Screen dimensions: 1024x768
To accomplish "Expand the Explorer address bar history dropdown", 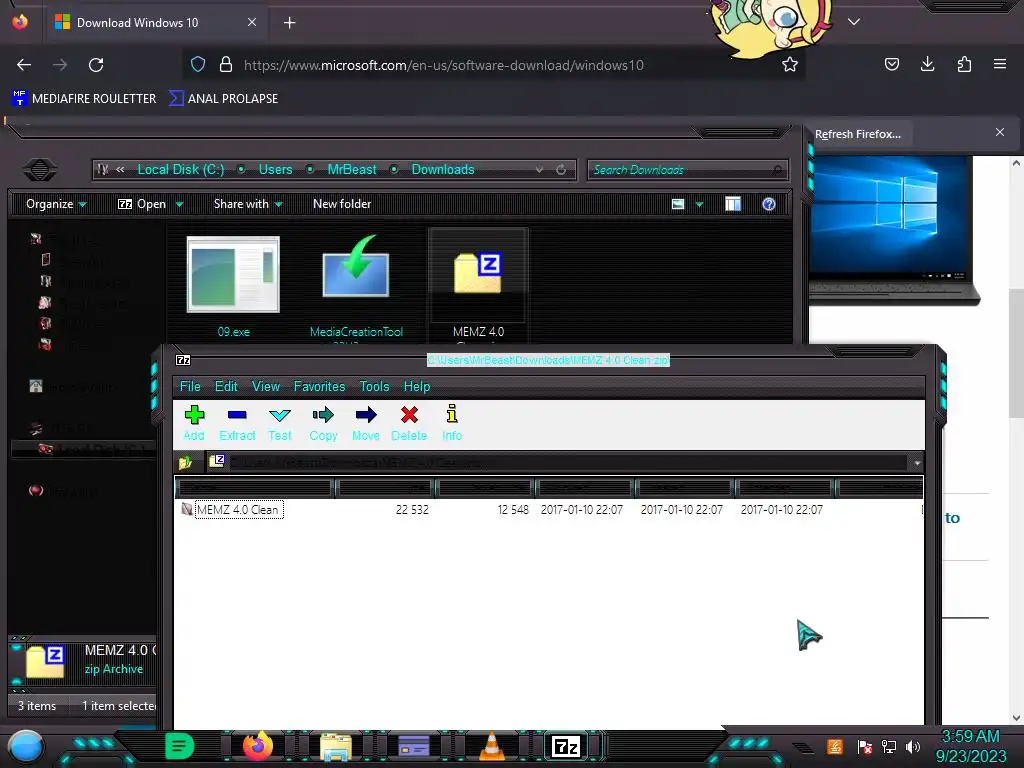I will coord(539,170).
